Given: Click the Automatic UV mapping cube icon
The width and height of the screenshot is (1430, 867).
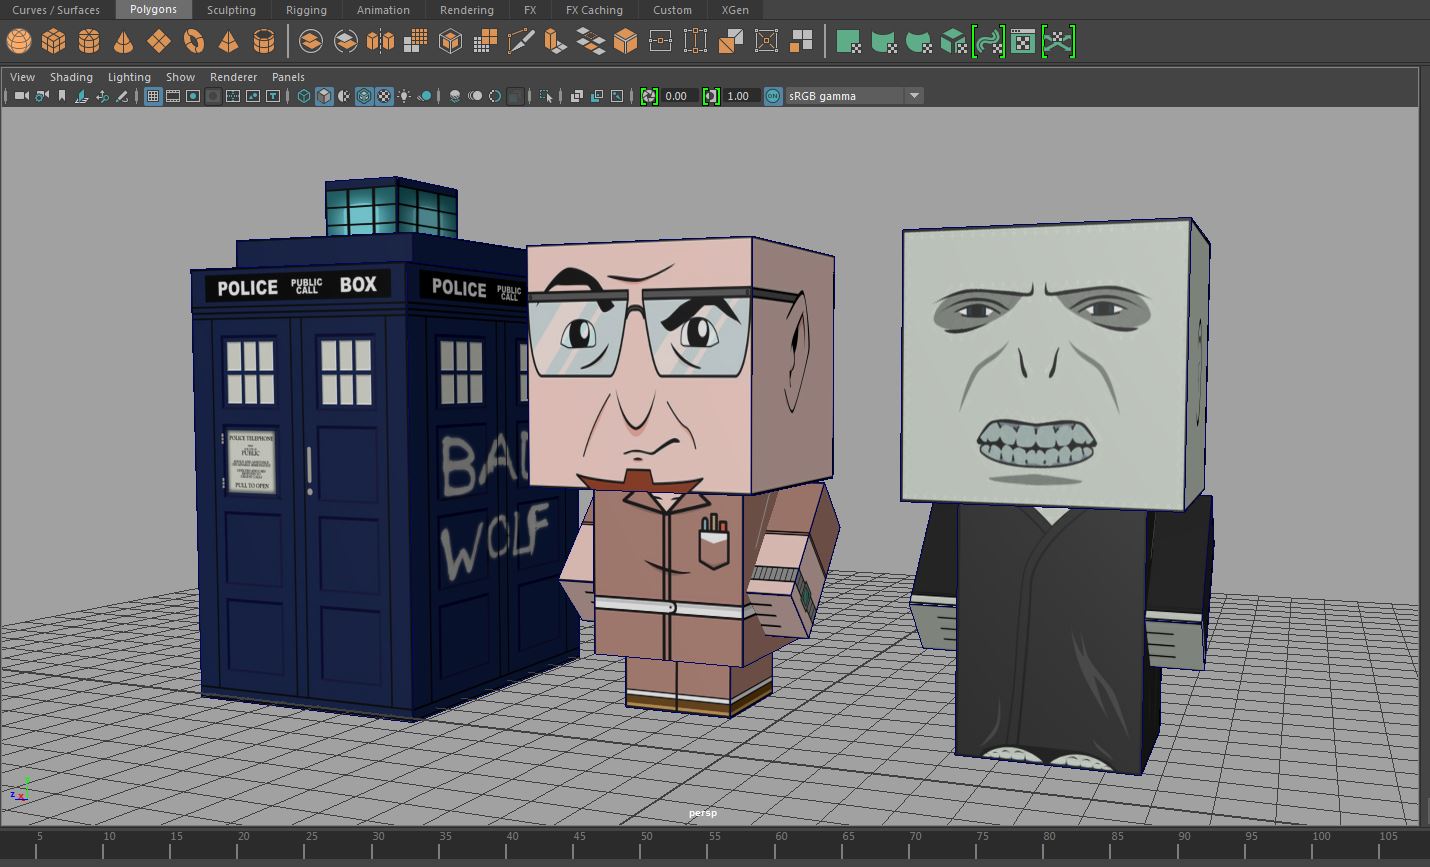Looking at the screenshot, I should point(954,41).
